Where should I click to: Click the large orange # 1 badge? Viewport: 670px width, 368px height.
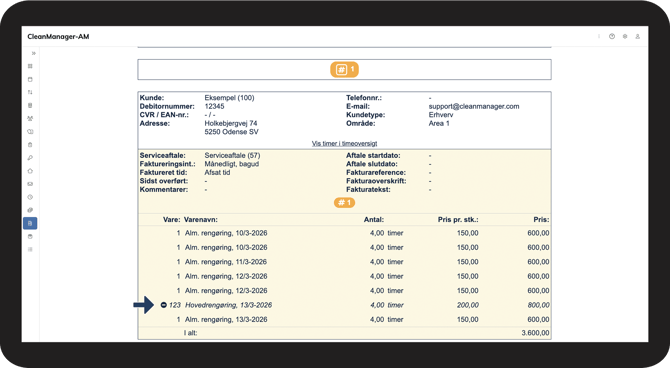(x=344, y=69)
